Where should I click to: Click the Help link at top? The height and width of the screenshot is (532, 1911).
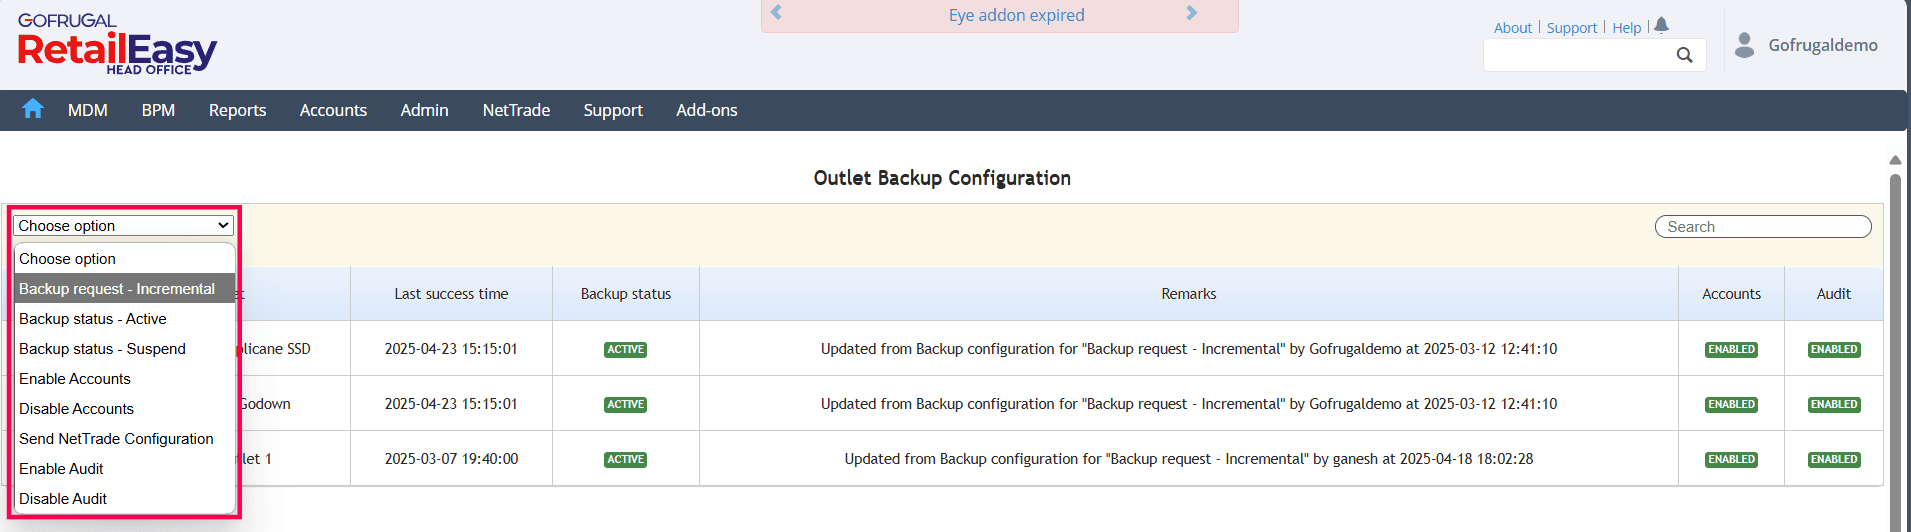(1626, 28)
